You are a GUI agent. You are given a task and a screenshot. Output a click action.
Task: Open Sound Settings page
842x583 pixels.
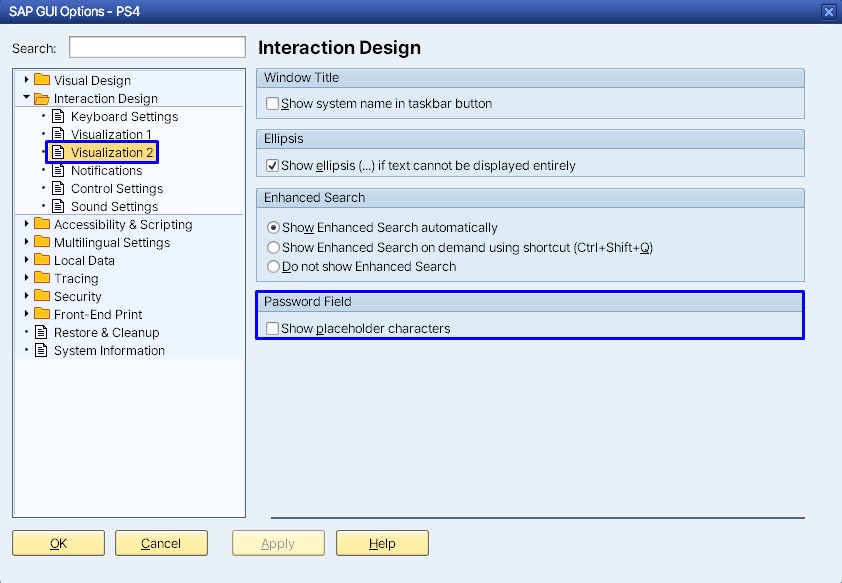pyautogui.click(x=114, y=206)
